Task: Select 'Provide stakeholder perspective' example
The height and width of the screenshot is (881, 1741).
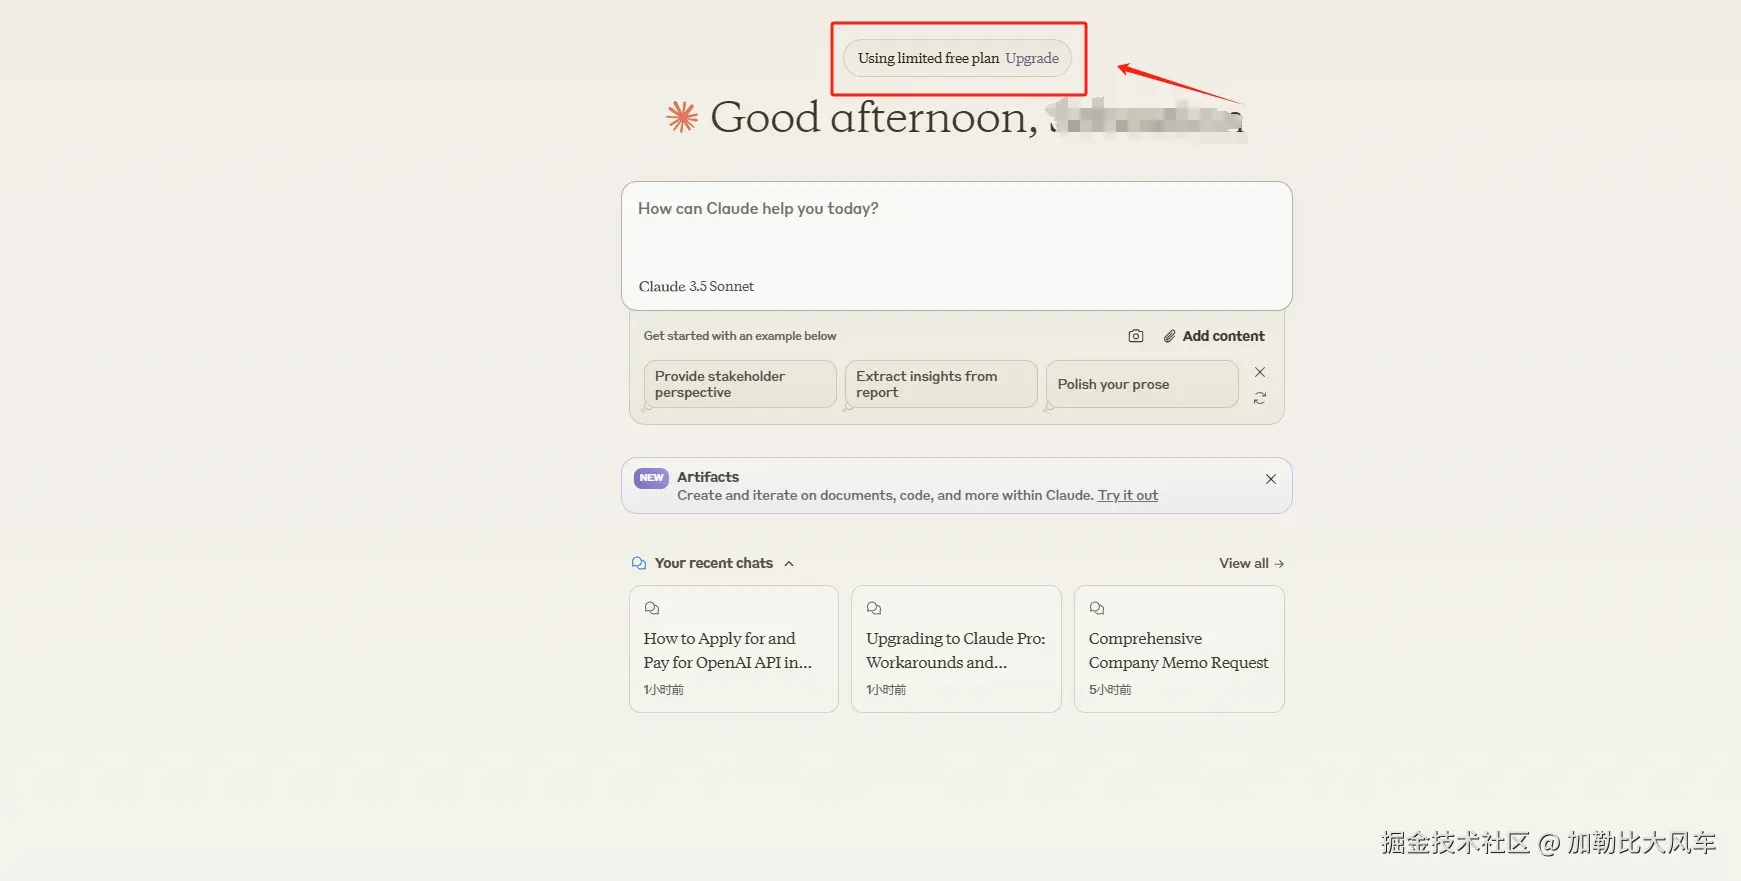Action: [740, 384]
